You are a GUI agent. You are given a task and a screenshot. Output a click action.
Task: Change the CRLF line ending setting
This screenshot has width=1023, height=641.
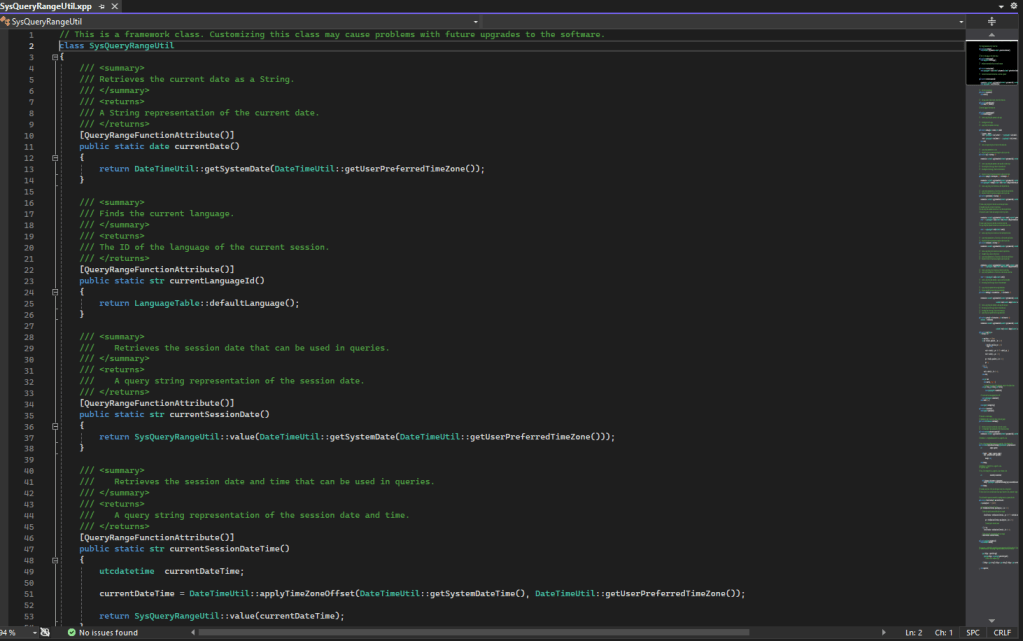click(x=1002, y=633)
